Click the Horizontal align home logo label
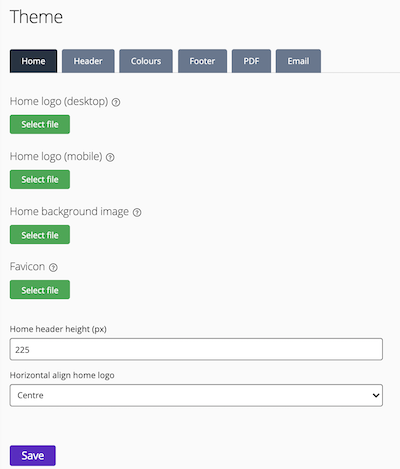This screenshot has width=400, height=469. [x=62, y=375]
